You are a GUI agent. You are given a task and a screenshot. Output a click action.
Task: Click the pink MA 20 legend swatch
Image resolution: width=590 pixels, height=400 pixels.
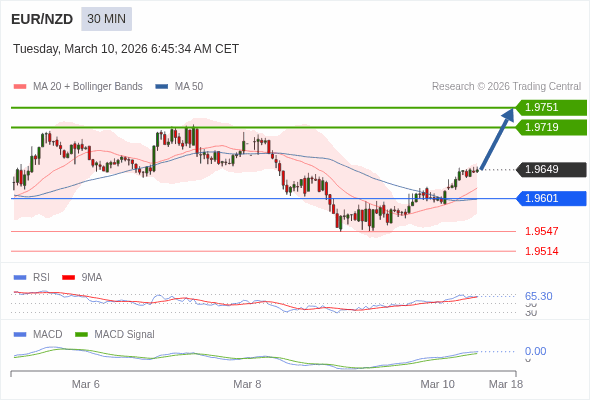coord(20,87)
